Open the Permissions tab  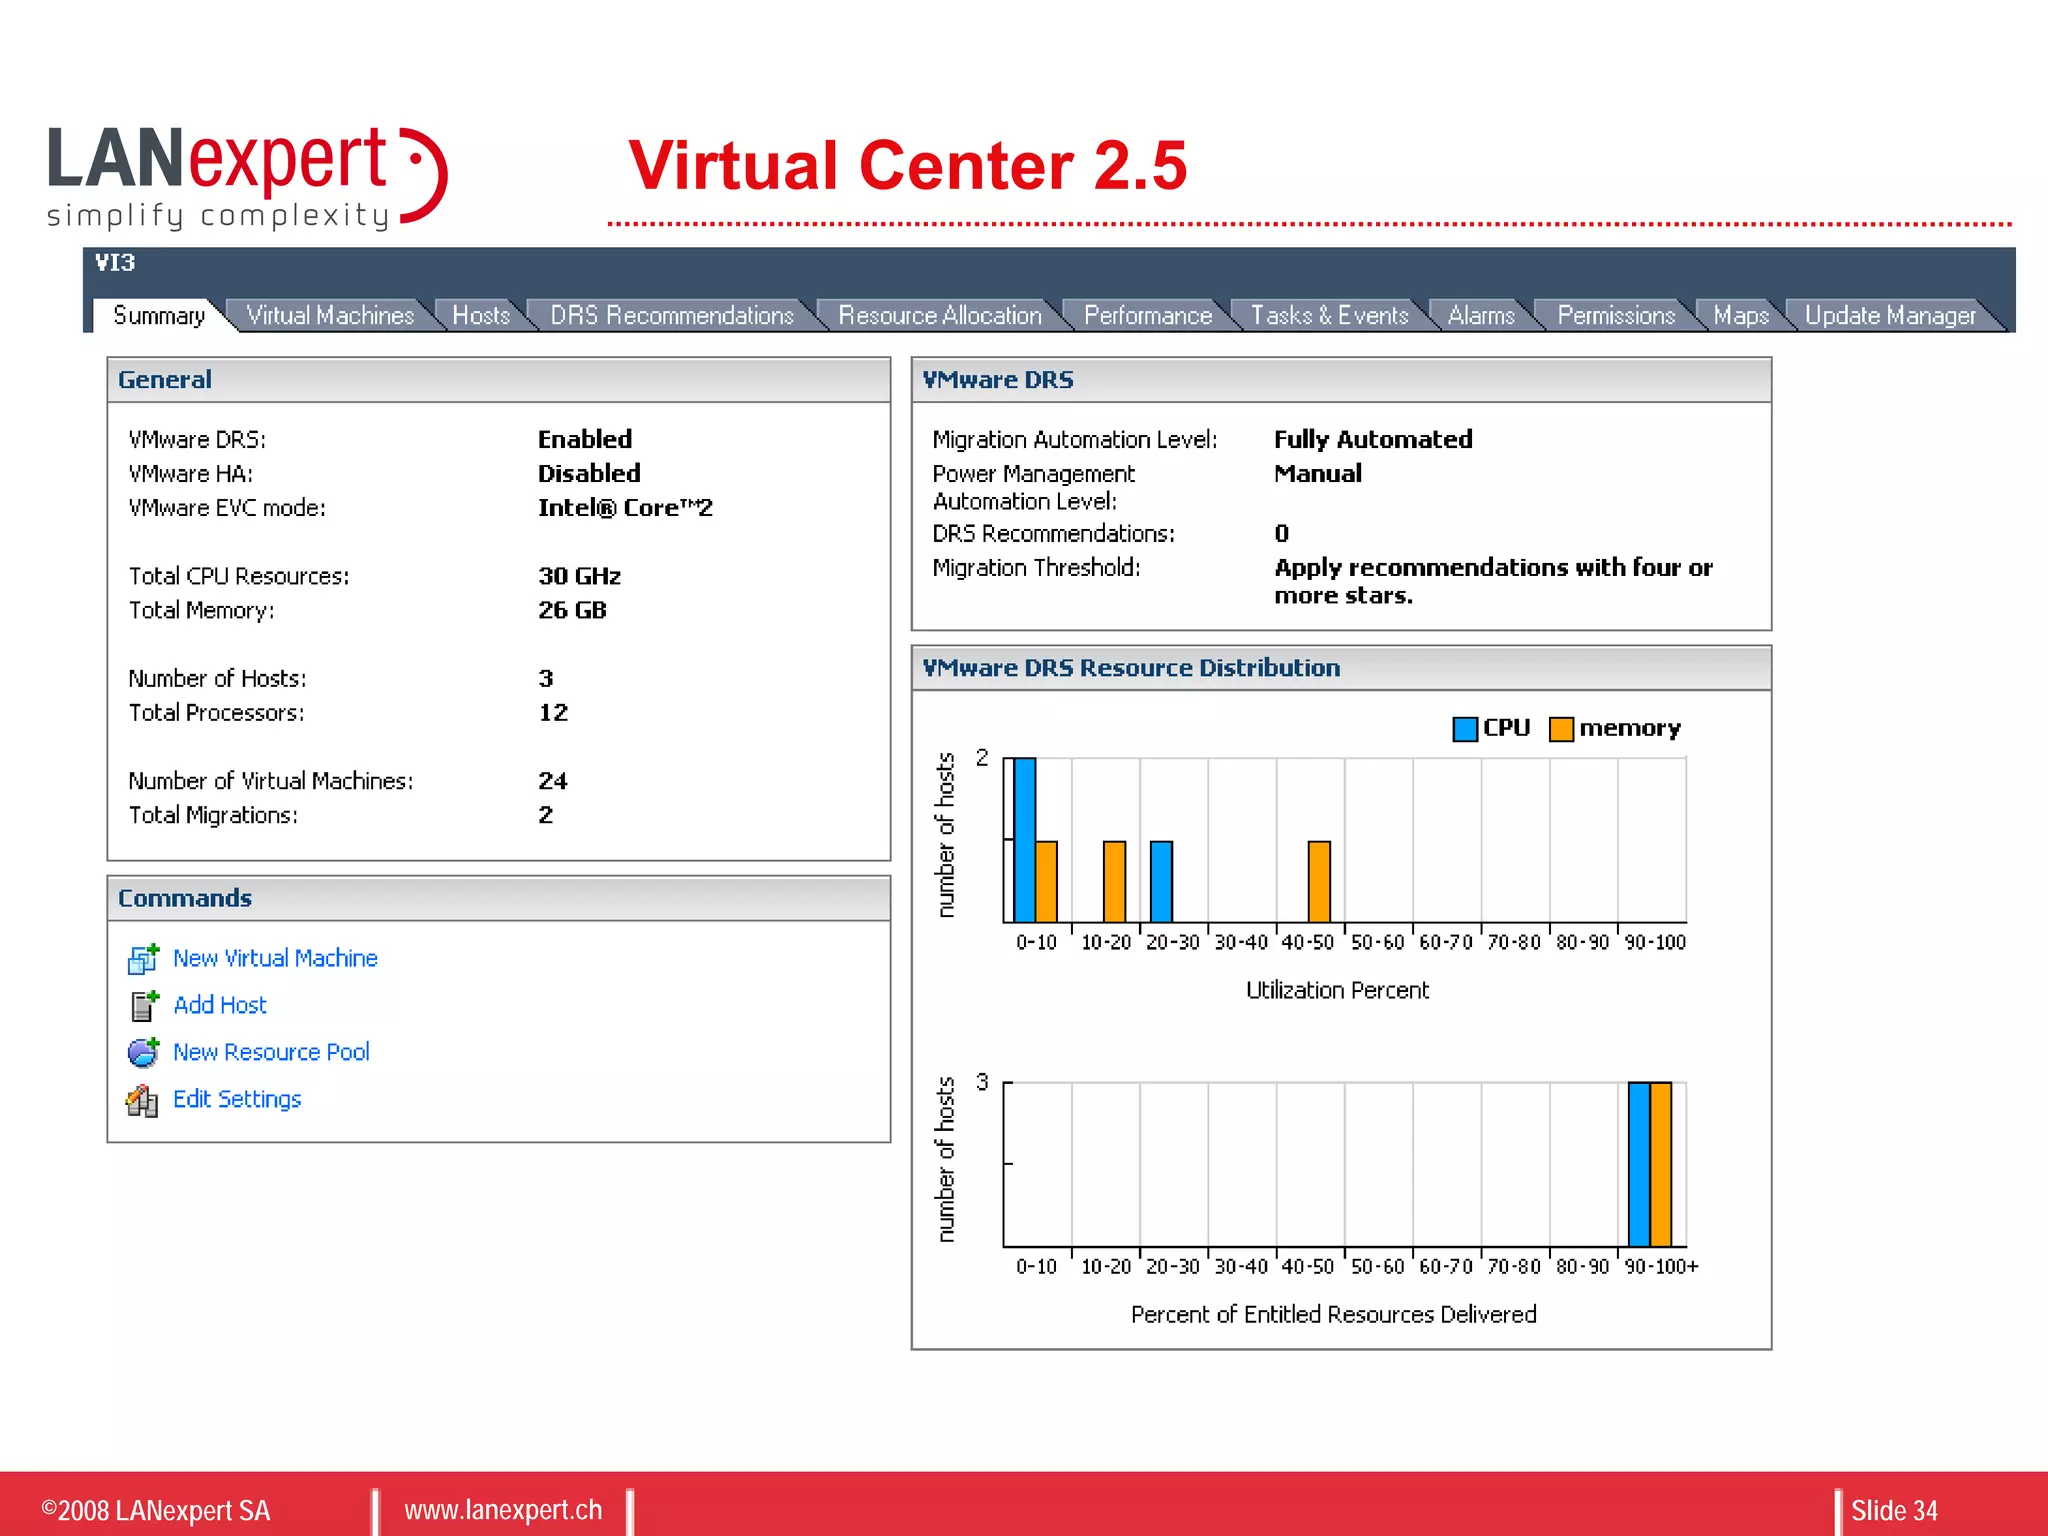[1616, 315]
